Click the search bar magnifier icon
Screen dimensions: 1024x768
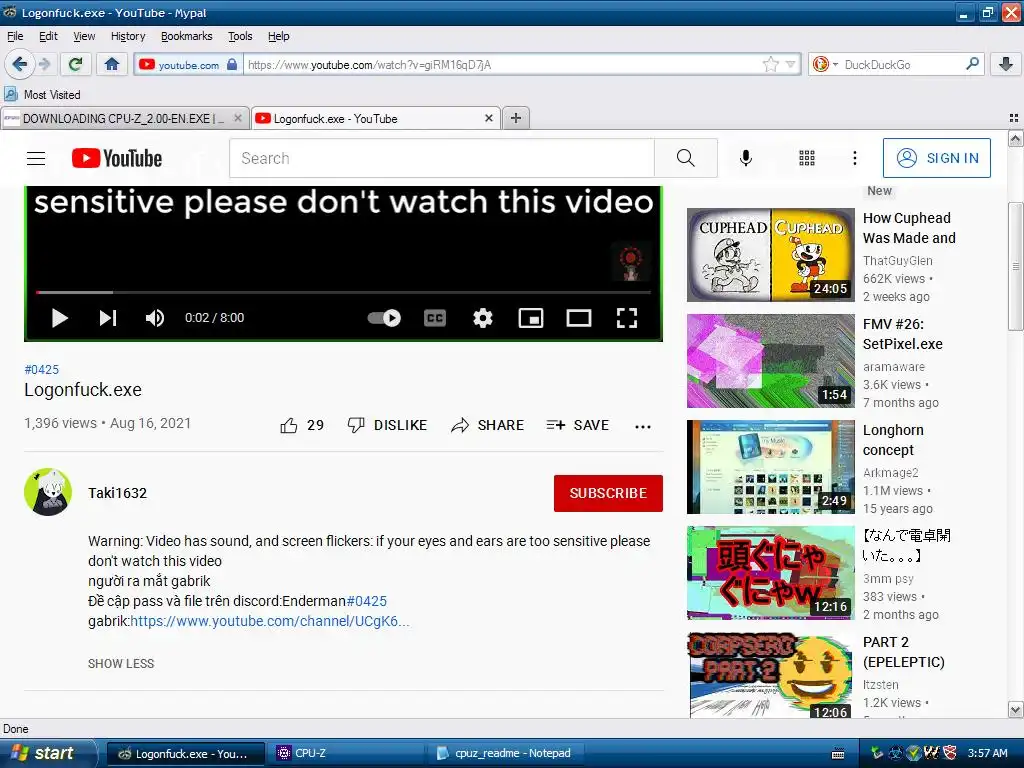point(972,64)
